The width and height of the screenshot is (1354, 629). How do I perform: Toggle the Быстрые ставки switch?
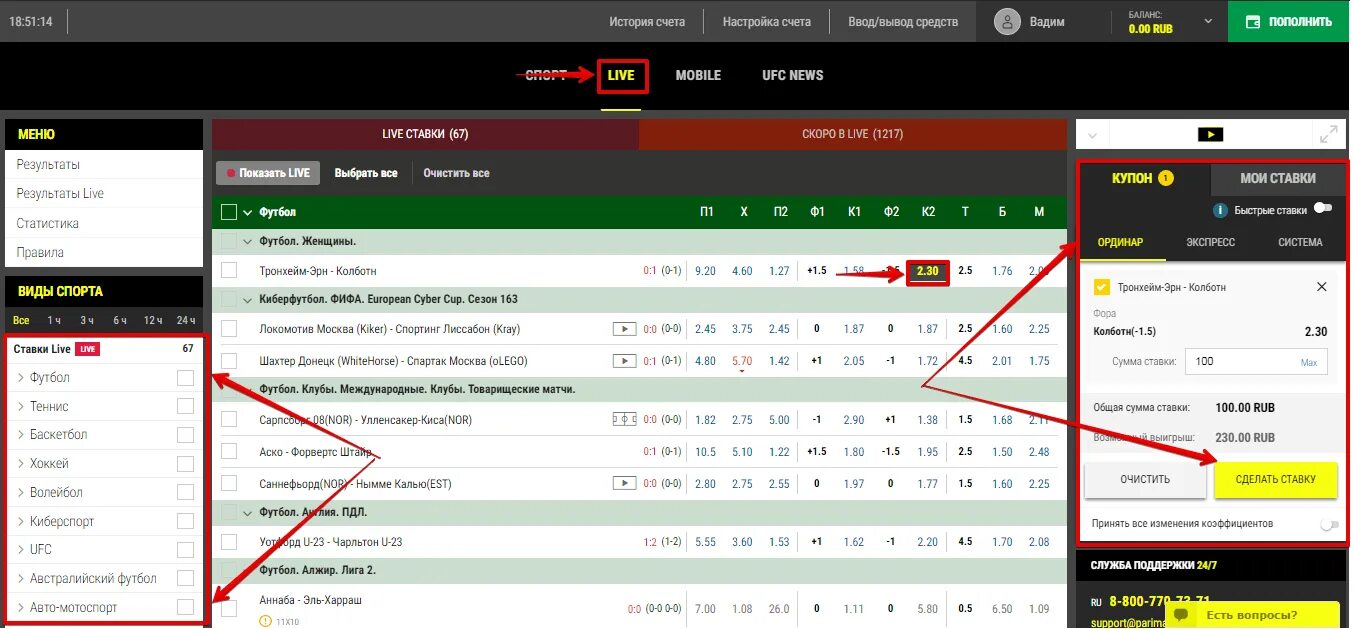tap(1323, 209)
